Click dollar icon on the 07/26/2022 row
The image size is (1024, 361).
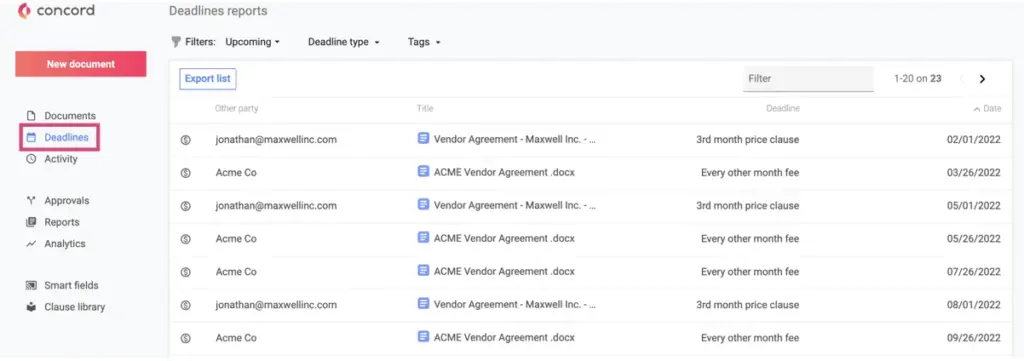(185, 272)
